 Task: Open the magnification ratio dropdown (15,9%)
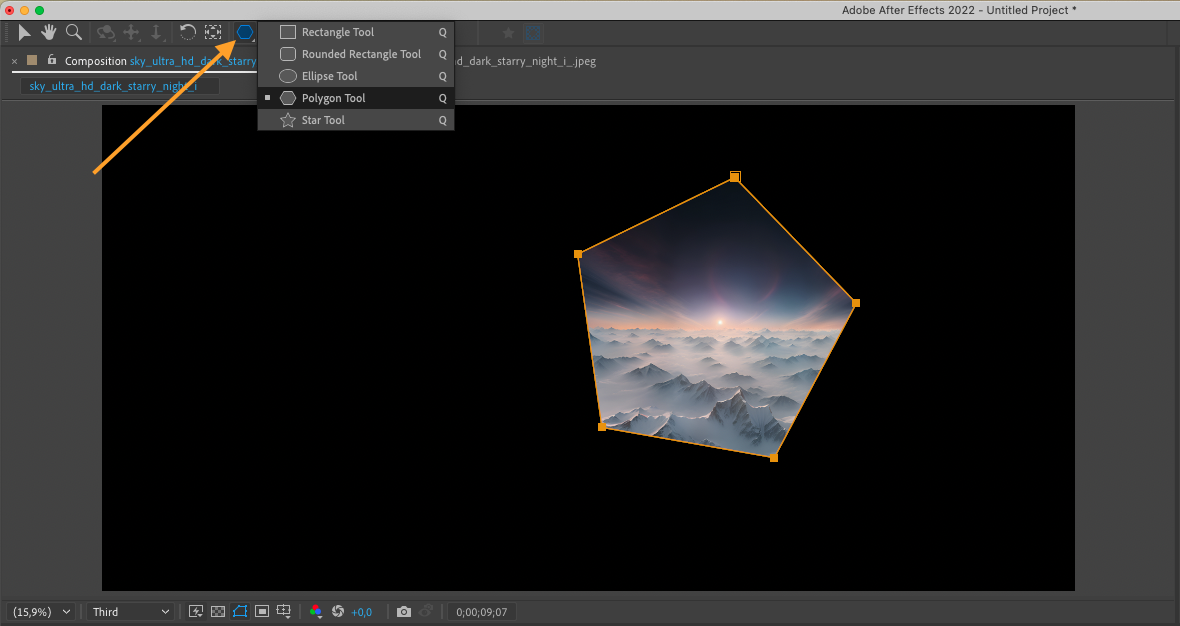tap(41, 612)
